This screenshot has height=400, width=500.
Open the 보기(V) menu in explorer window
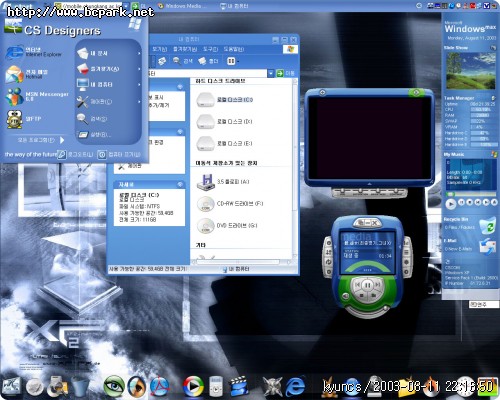[x=159, y=49]
